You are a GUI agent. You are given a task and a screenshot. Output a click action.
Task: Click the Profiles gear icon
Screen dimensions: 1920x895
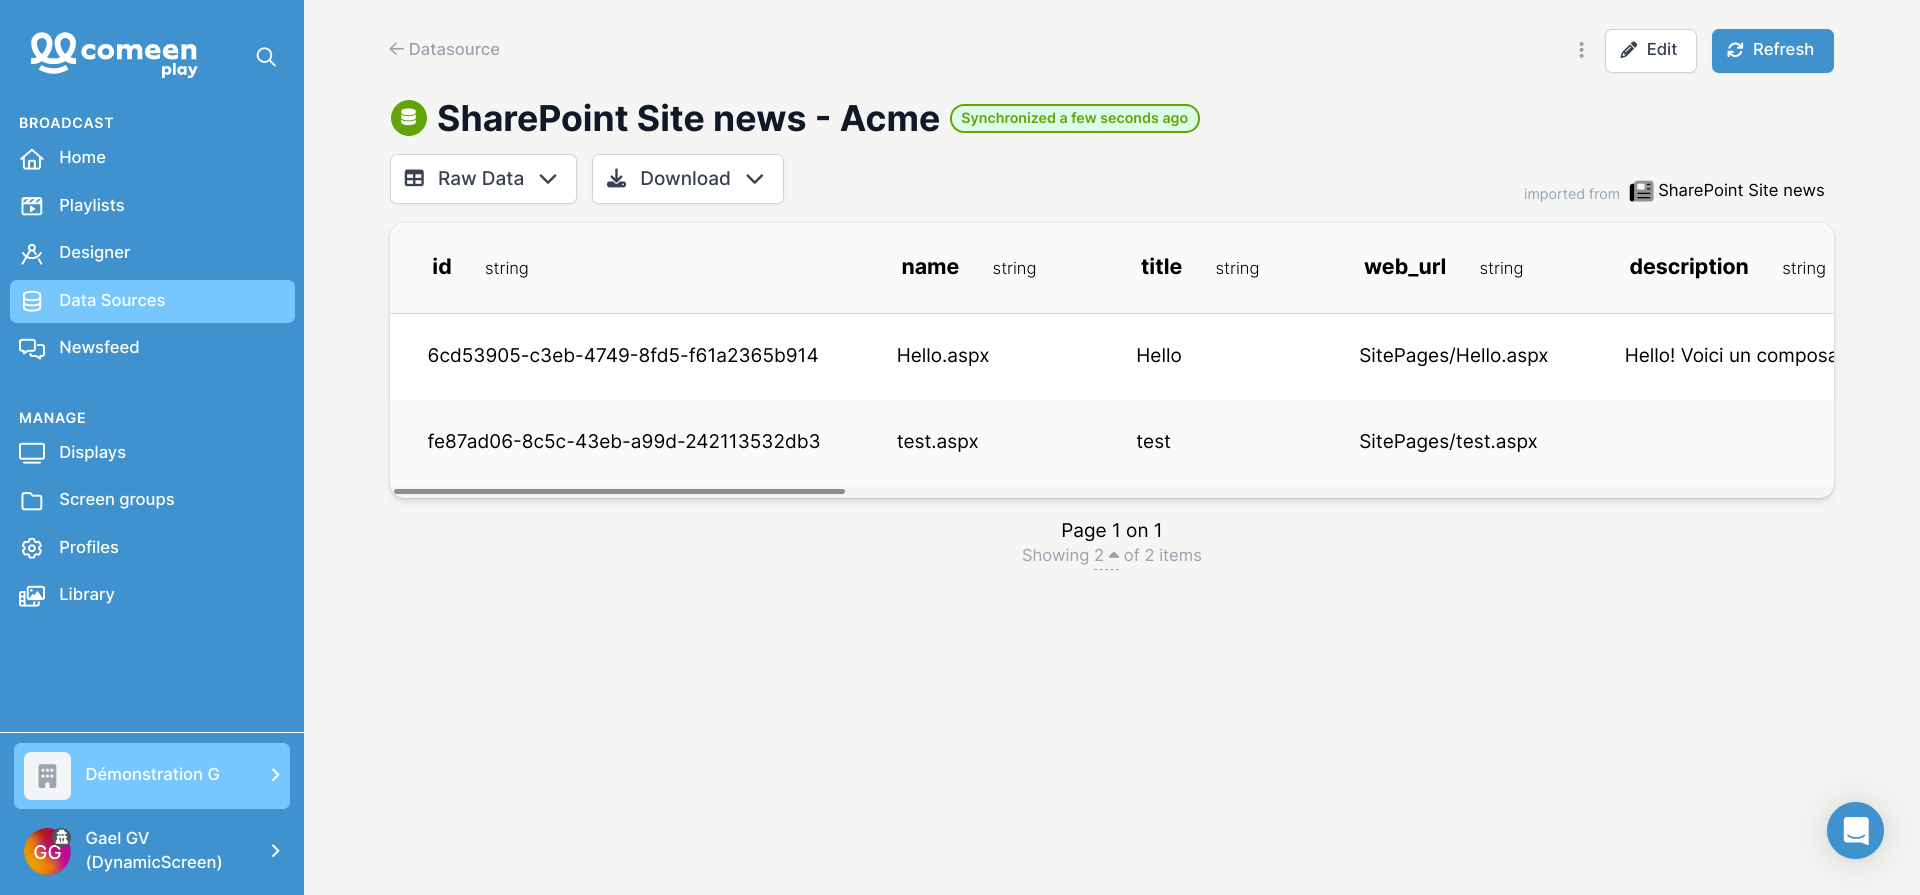[32, 548]
